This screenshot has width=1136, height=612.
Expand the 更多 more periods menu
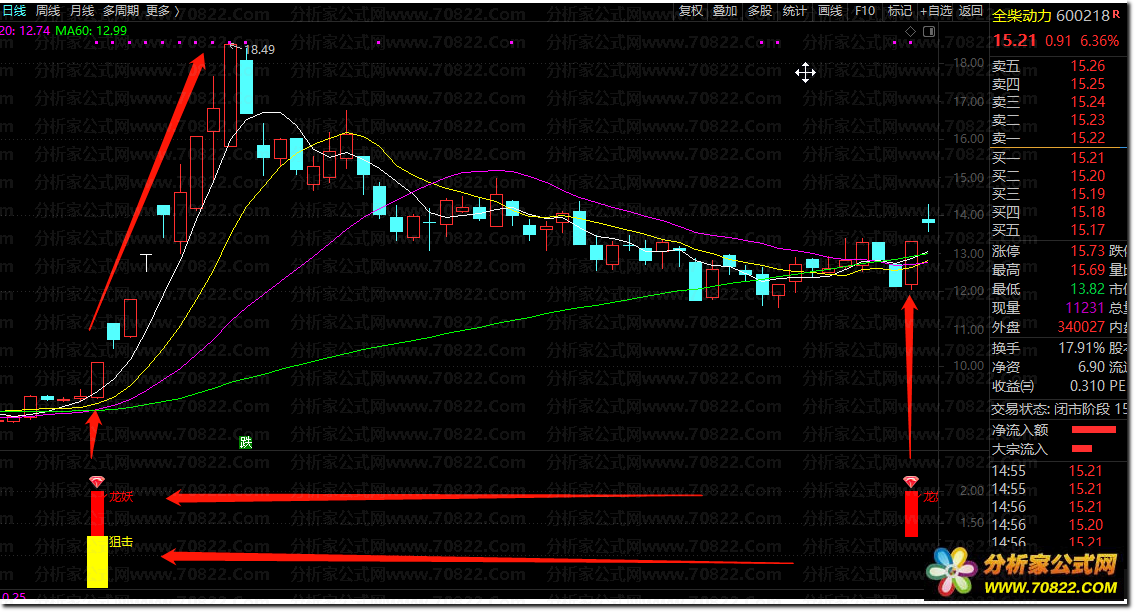click(x=162, y=11)
